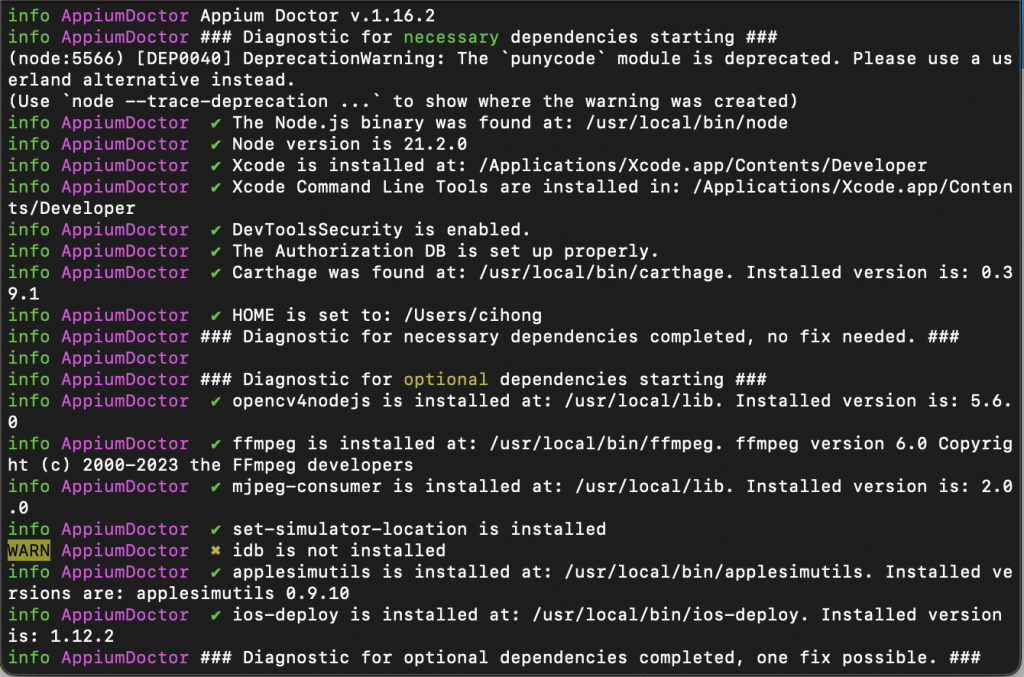The width and height of the screenshot is (1024, 677).
Task: Click the checkmark next to Authorization DB line
Action: (x=216, y=252)
